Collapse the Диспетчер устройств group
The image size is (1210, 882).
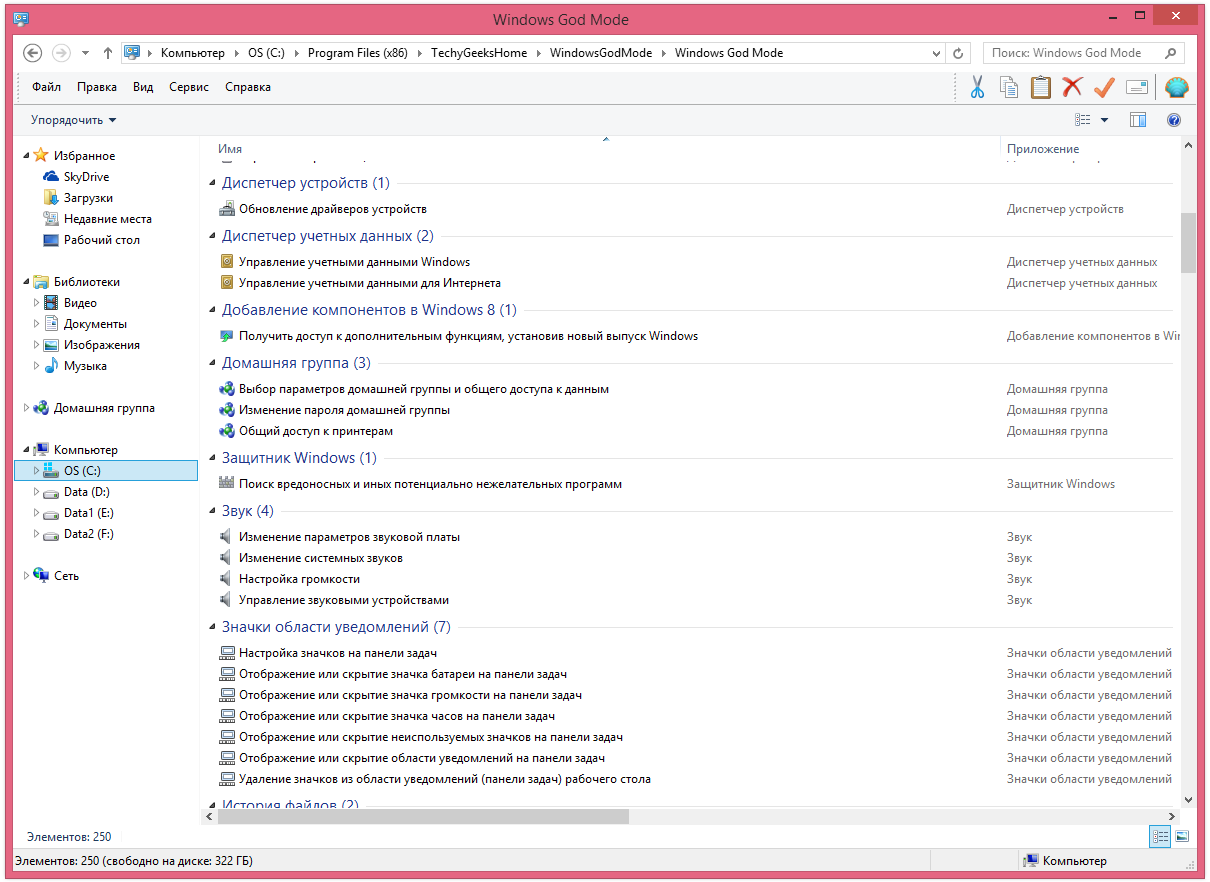point(212,183)
